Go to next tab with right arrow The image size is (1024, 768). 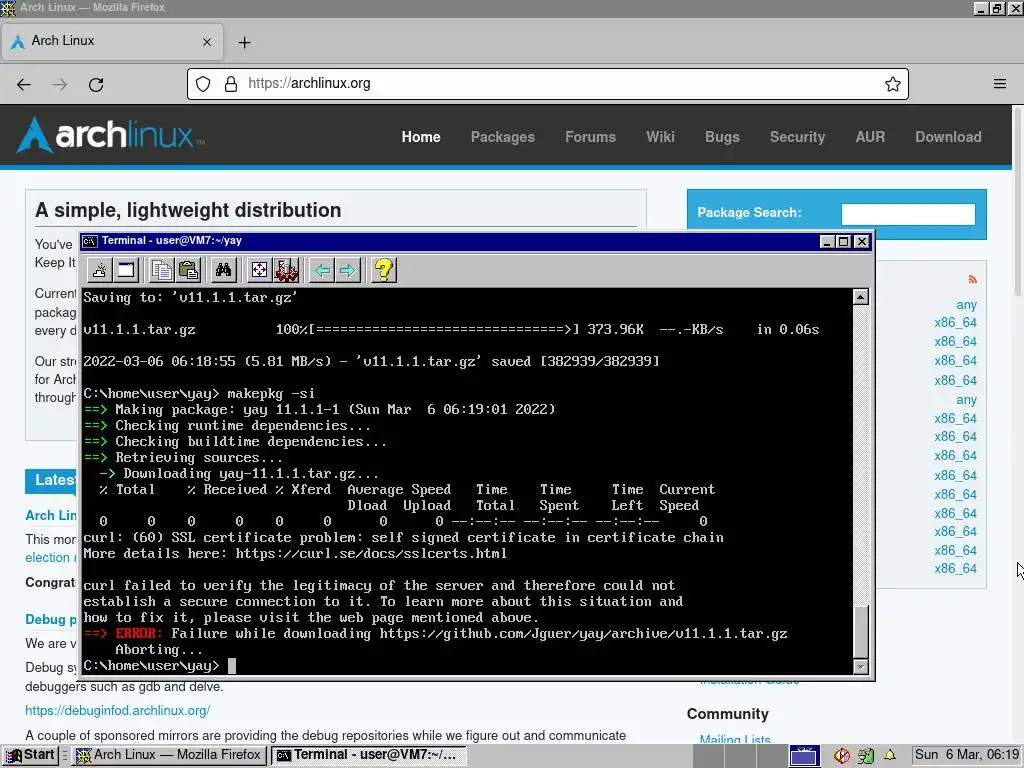pos(348,270)
